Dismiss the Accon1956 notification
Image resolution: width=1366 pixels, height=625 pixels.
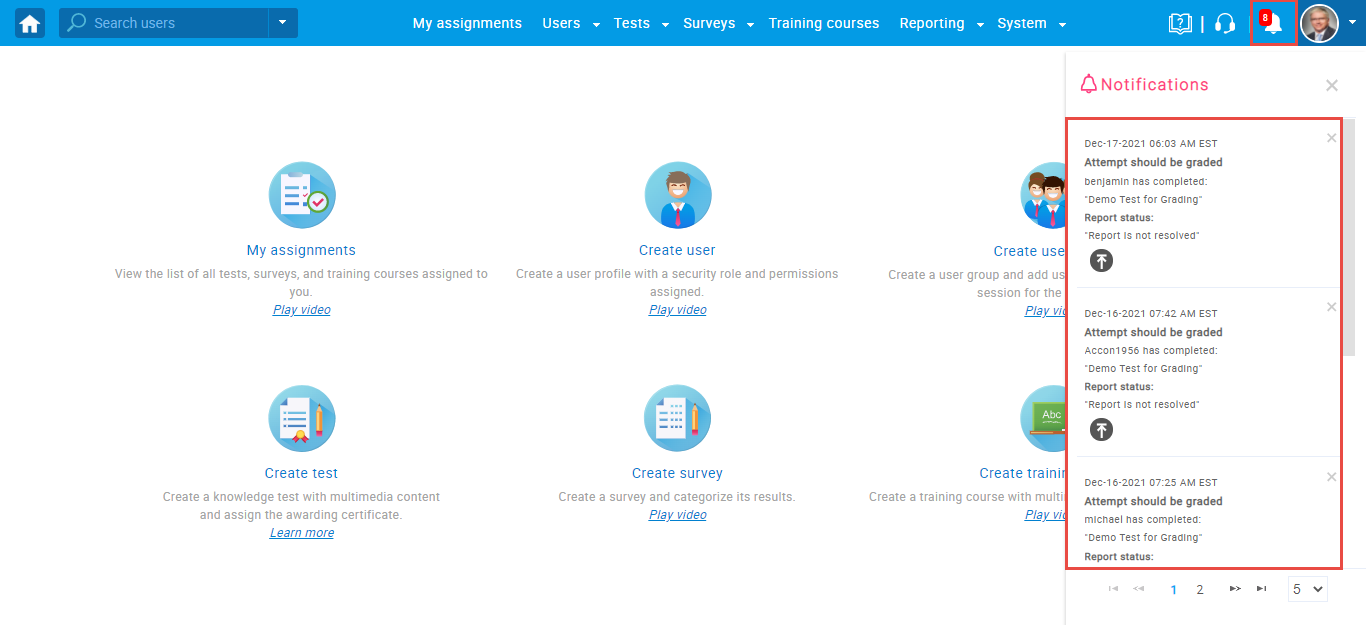point(1331,307)
